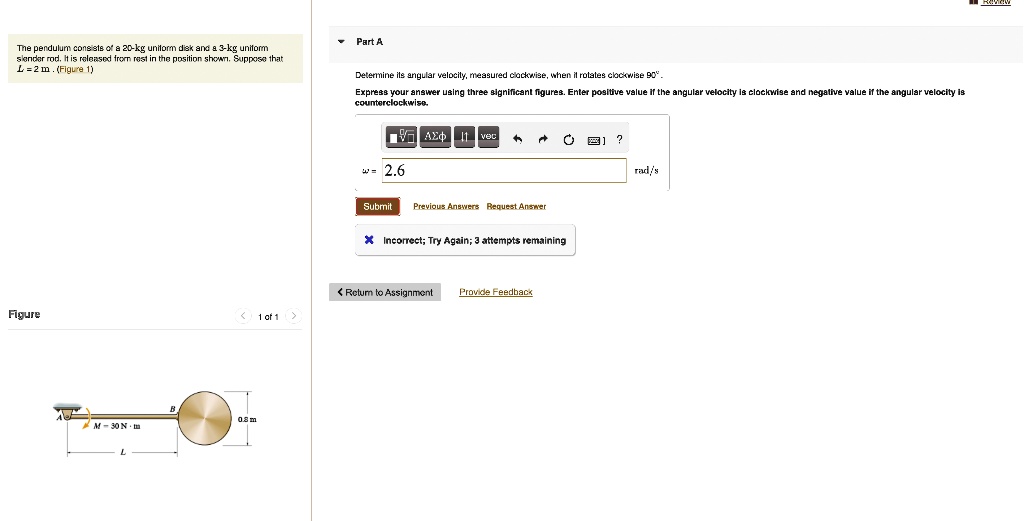Go to the next figure
The width and height of the screenshot is (1024, 521).
coord(294,317)
